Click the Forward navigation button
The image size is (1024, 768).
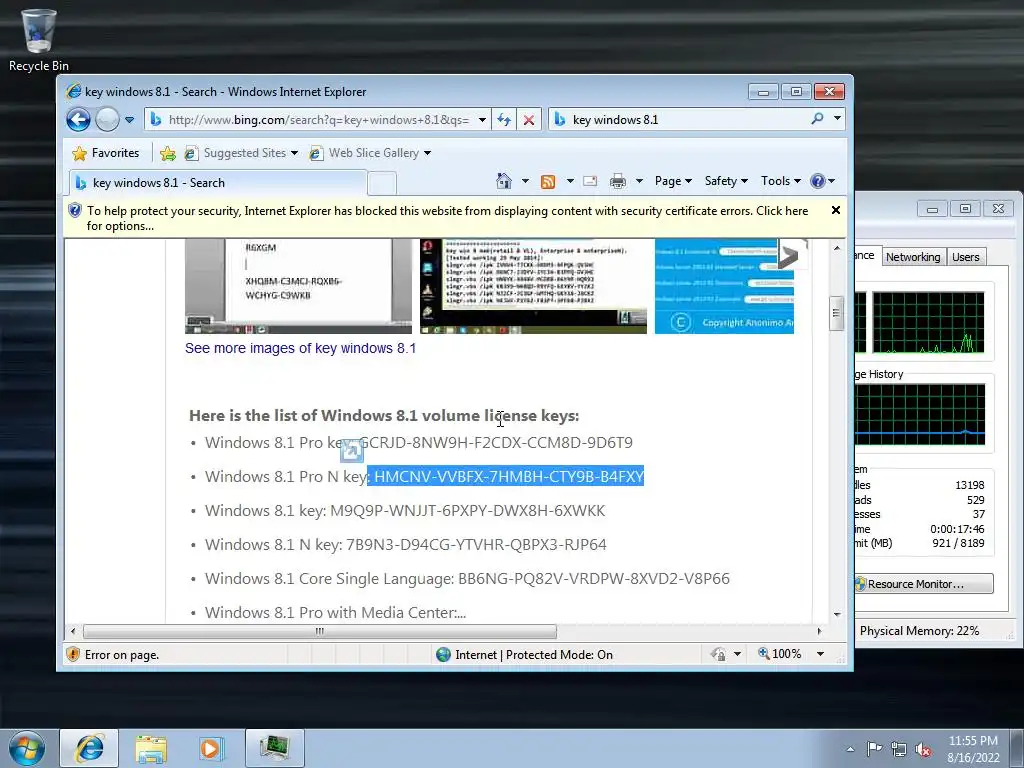click(108, 120)
